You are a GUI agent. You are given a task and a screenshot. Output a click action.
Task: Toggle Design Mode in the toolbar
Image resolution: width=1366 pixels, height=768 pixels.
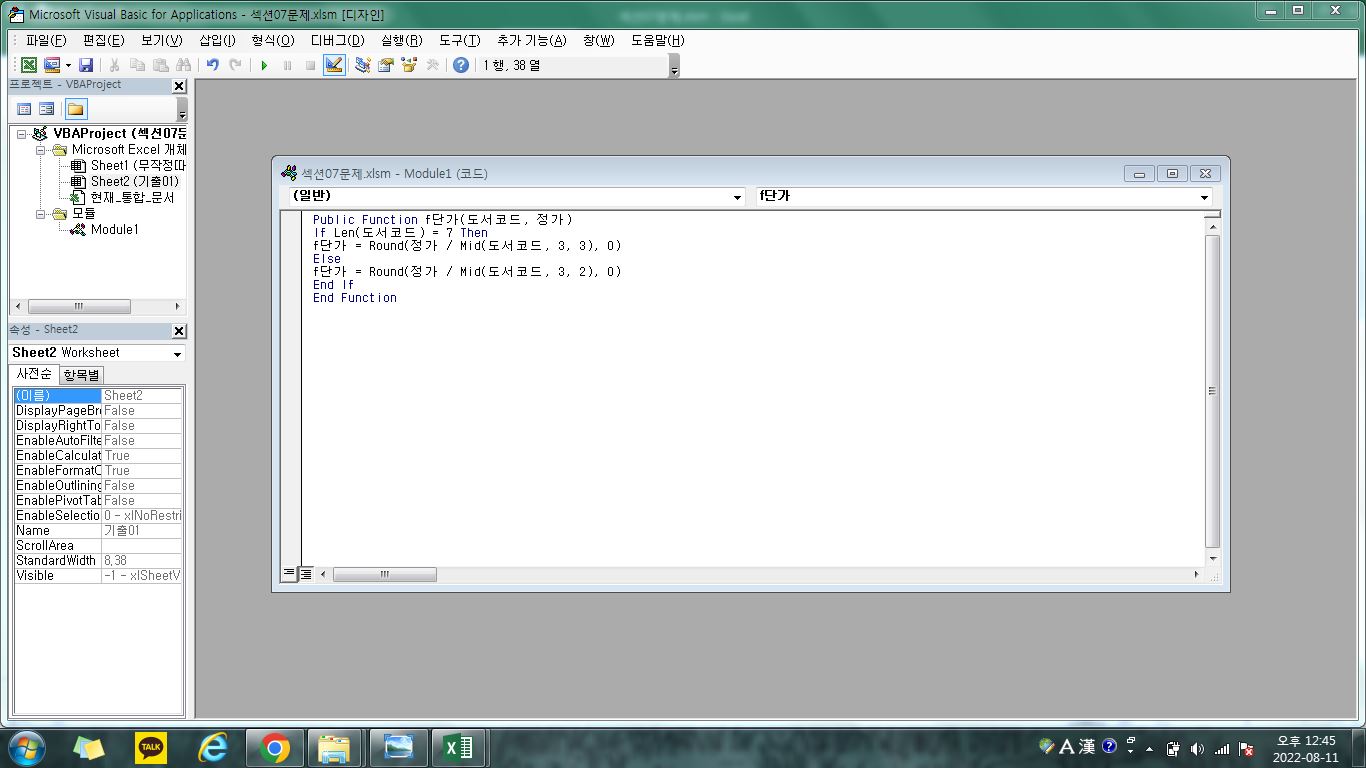pos(334,65)
